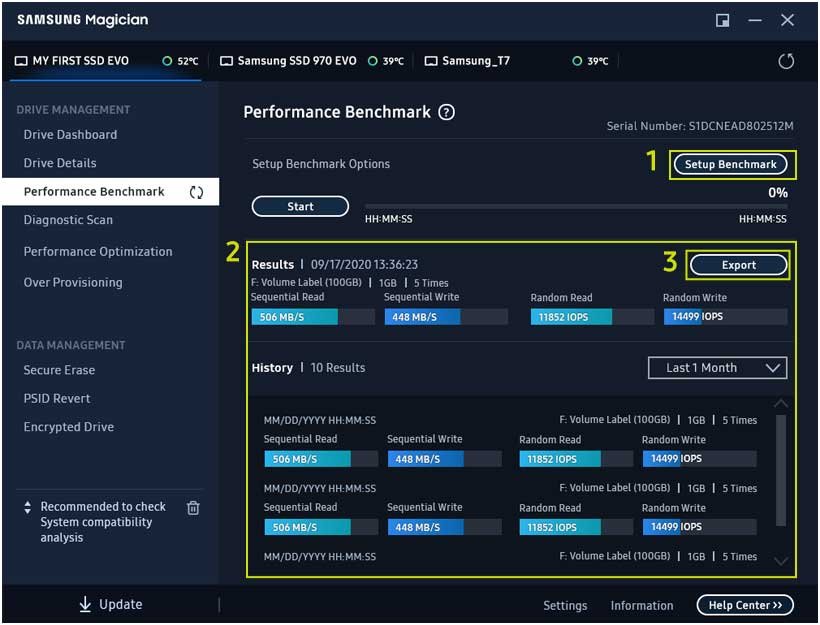The height and width of the screenshot is (625, 820).
Task: Click the spinning arrows icon beside Performance Benchmark
Action: pyautogui.click(x=196, y=192)
